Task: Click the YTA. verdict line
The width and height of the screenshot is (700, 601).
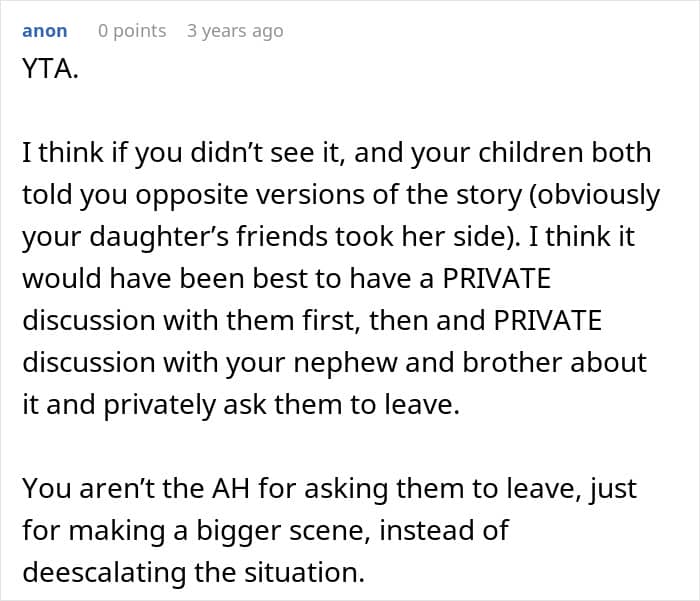Action: pyautogui.click(x=50, y=69)
